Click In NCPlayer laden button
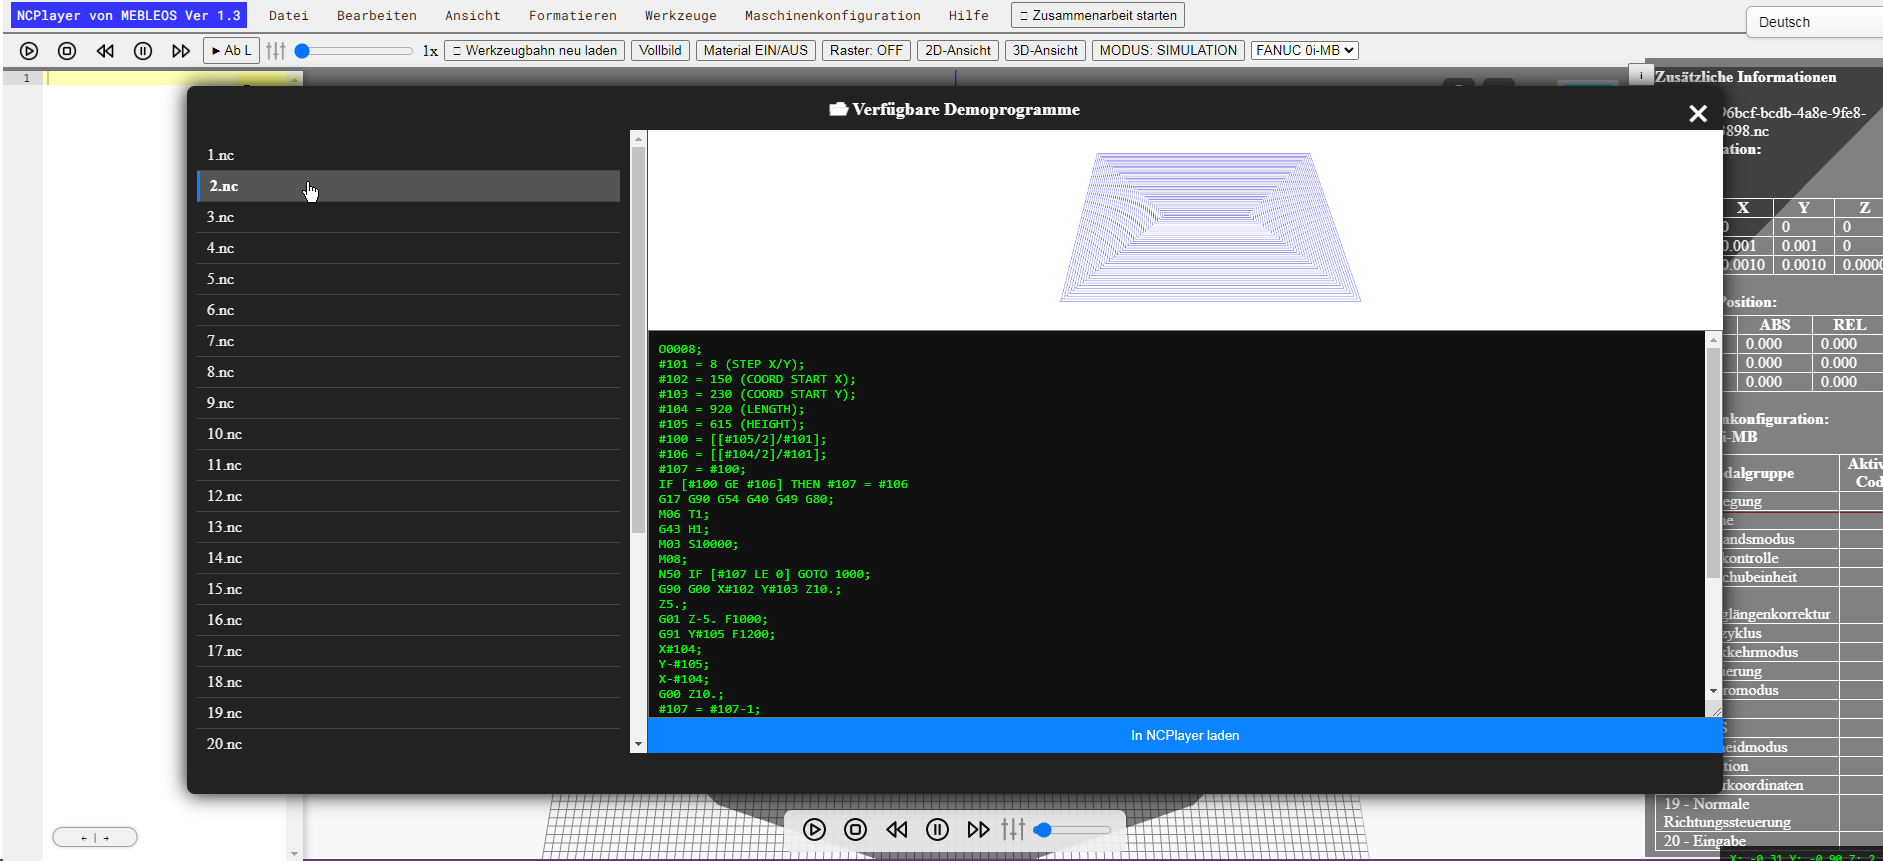The height and width of the screenshot is (861, 1883). coord(1185,735)
